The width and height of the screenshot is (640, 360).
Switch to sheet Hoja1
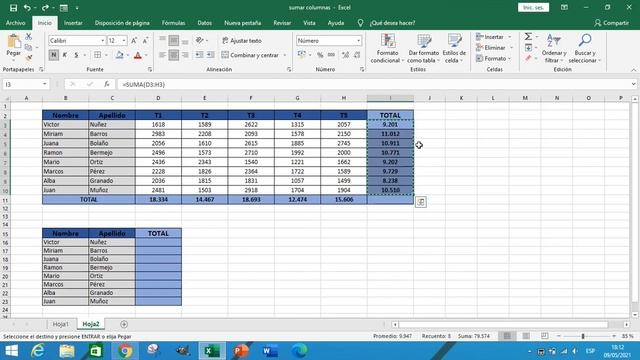click(60, 324)
